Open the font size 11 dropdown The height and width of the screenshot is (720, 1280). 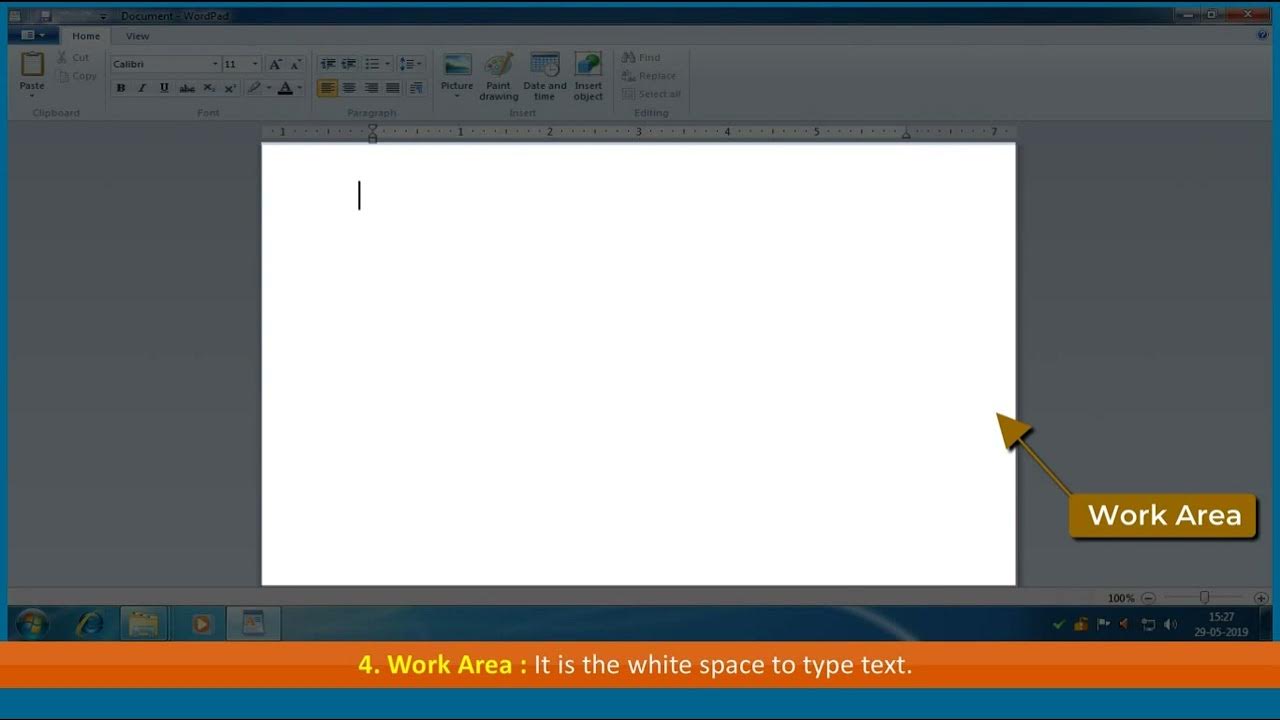point(255,64)
